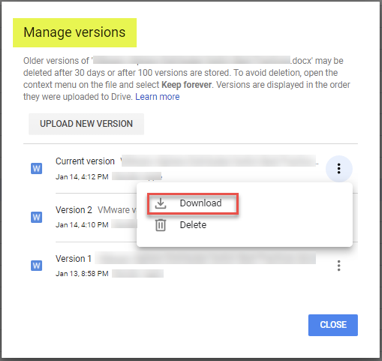Click the Jan 13, 8:58 PM timestamp
Image resolution: width=382 pixels, height=361 pixels.
(x=82, y=274)
